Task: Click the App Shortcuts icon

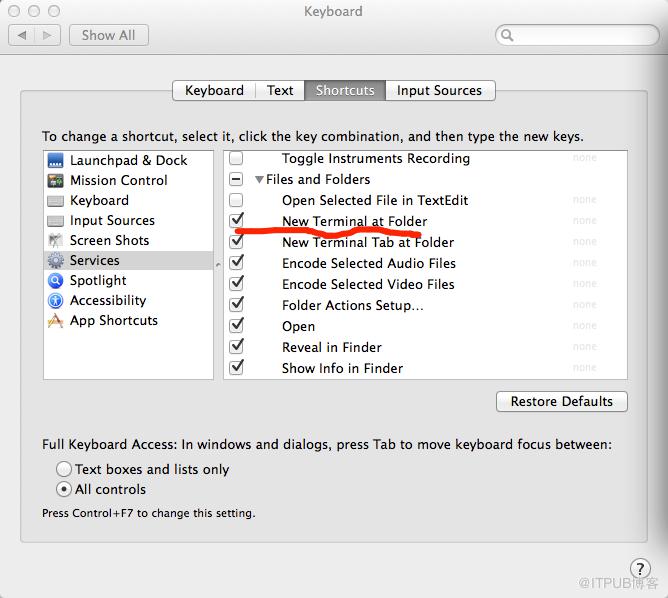Action: pos(55,321)
